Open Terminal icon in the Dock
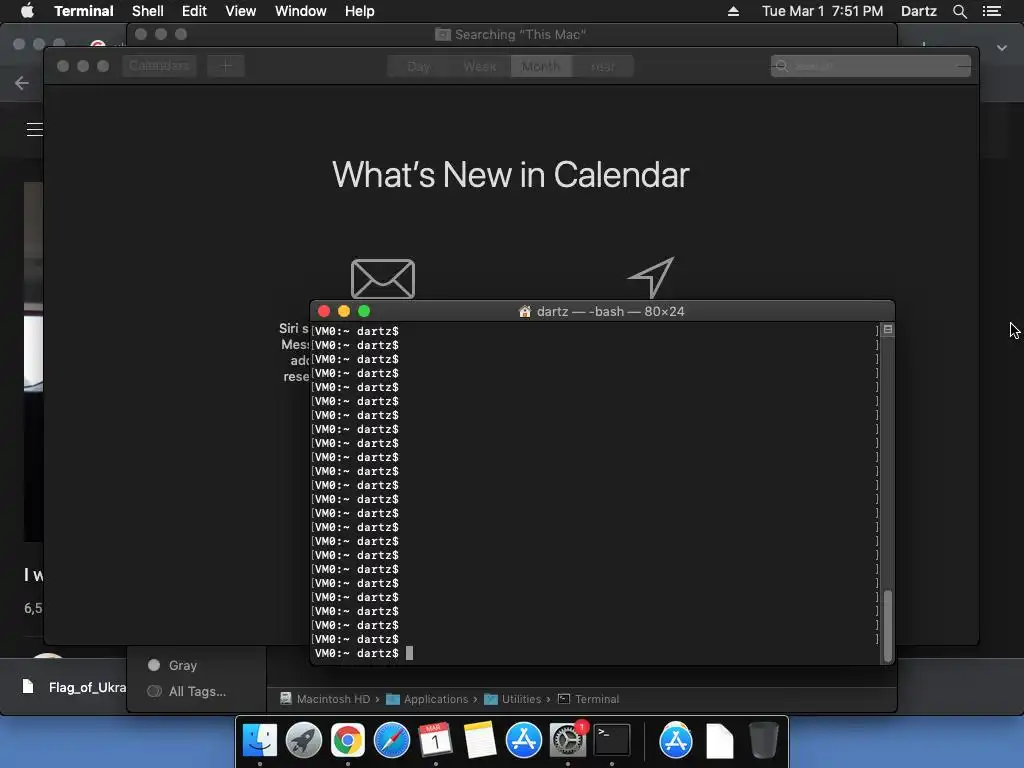The height and width of the screenshot is (768, 1024). (612, 741)
